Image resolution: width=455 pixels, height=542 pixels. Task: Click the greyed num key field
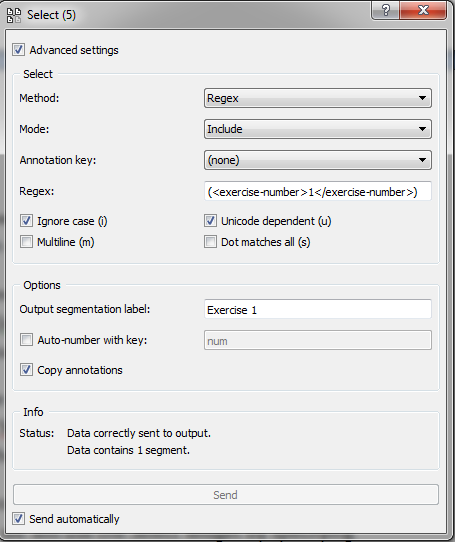point(317,340)
